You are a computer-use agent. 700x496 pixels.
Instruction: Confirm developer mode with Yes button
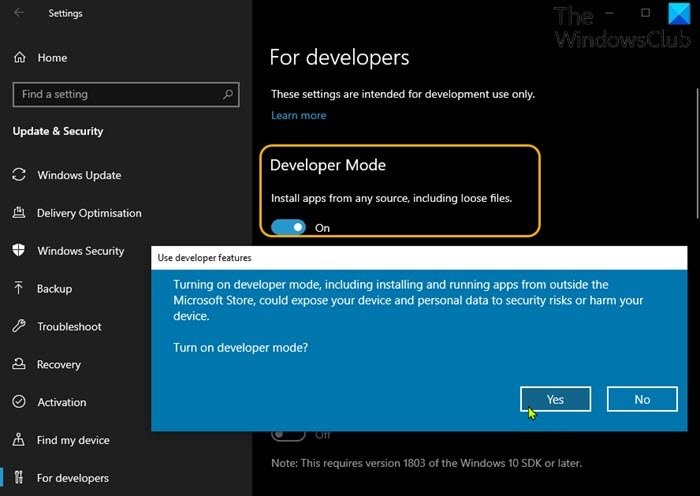click(555, 399)
